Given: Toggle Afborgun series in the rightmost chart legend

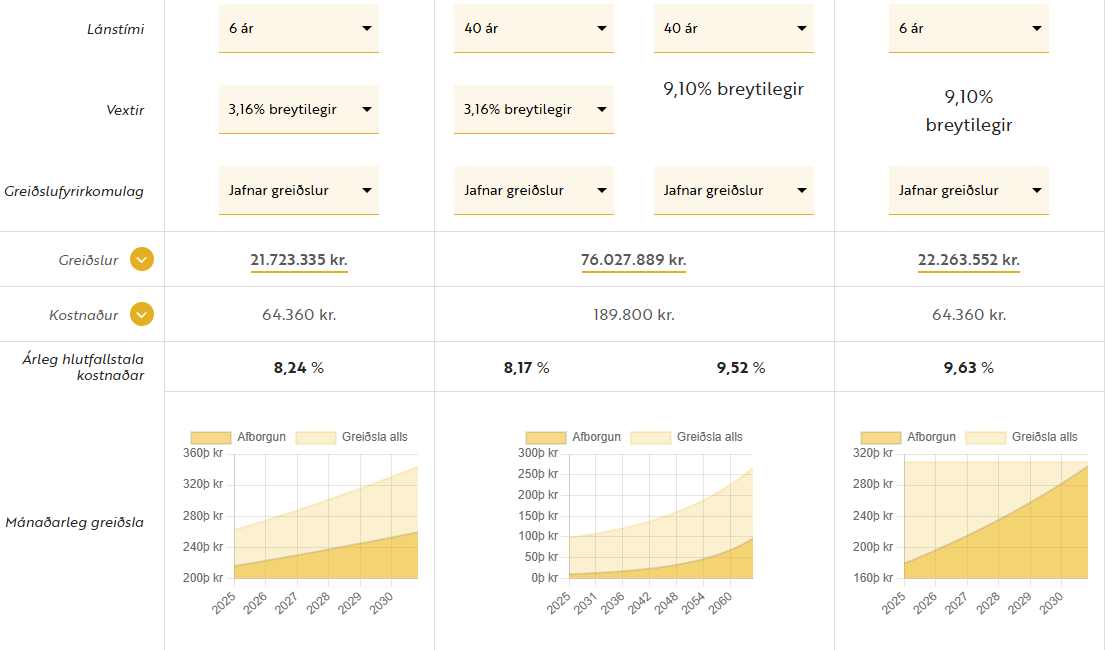Looking at the screenshot, I should click(x=880, y=437).
